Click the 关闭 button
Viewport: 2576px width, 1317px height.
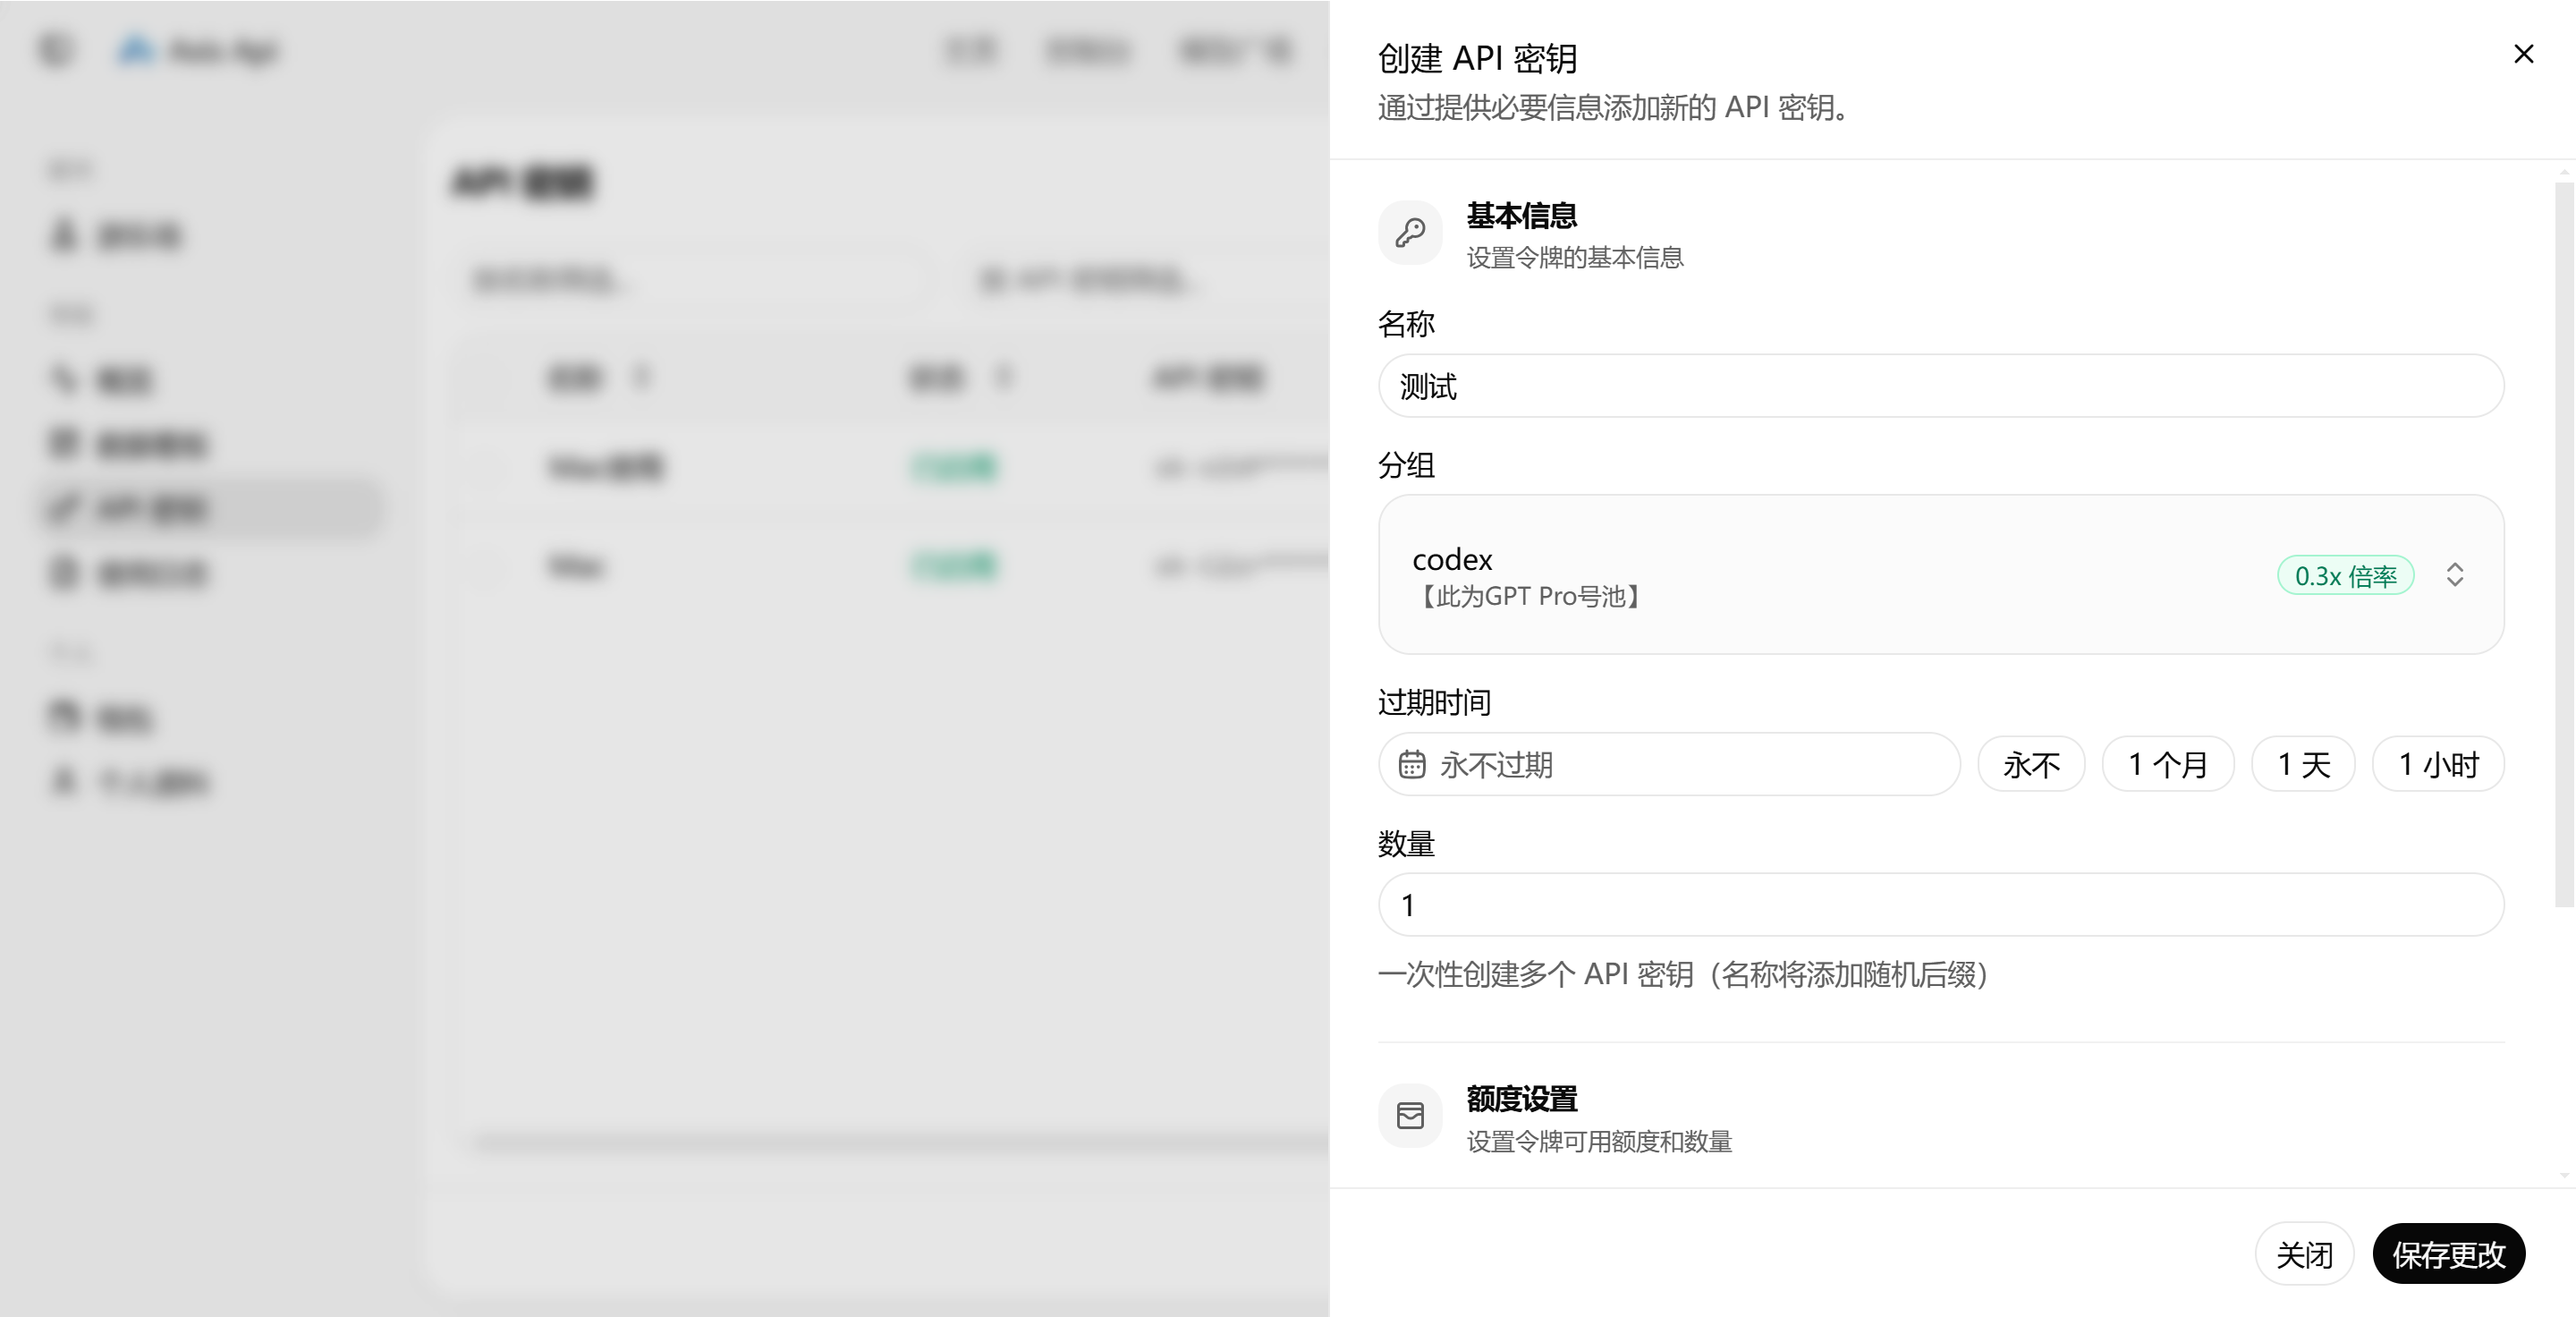[2304, 1254]
